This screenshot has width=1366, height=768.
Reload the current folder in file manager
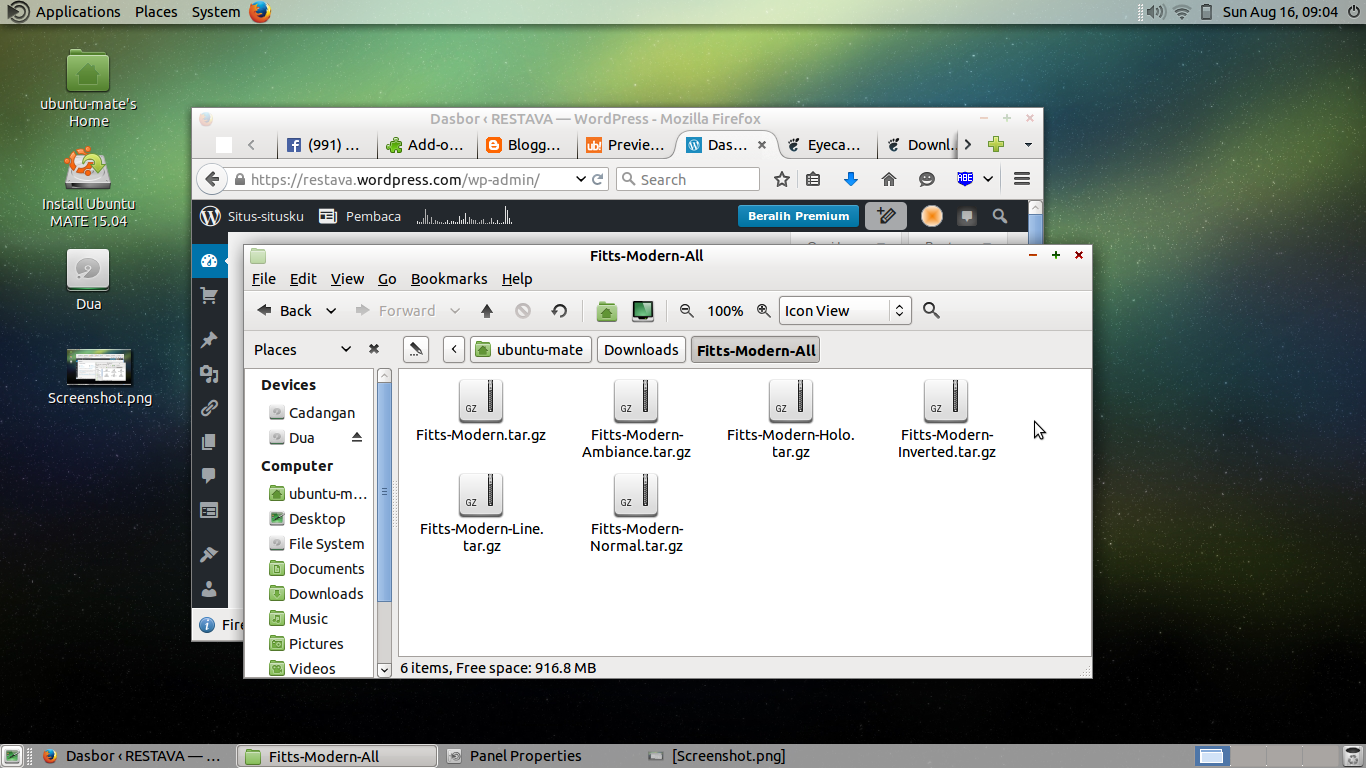point(559,311)
